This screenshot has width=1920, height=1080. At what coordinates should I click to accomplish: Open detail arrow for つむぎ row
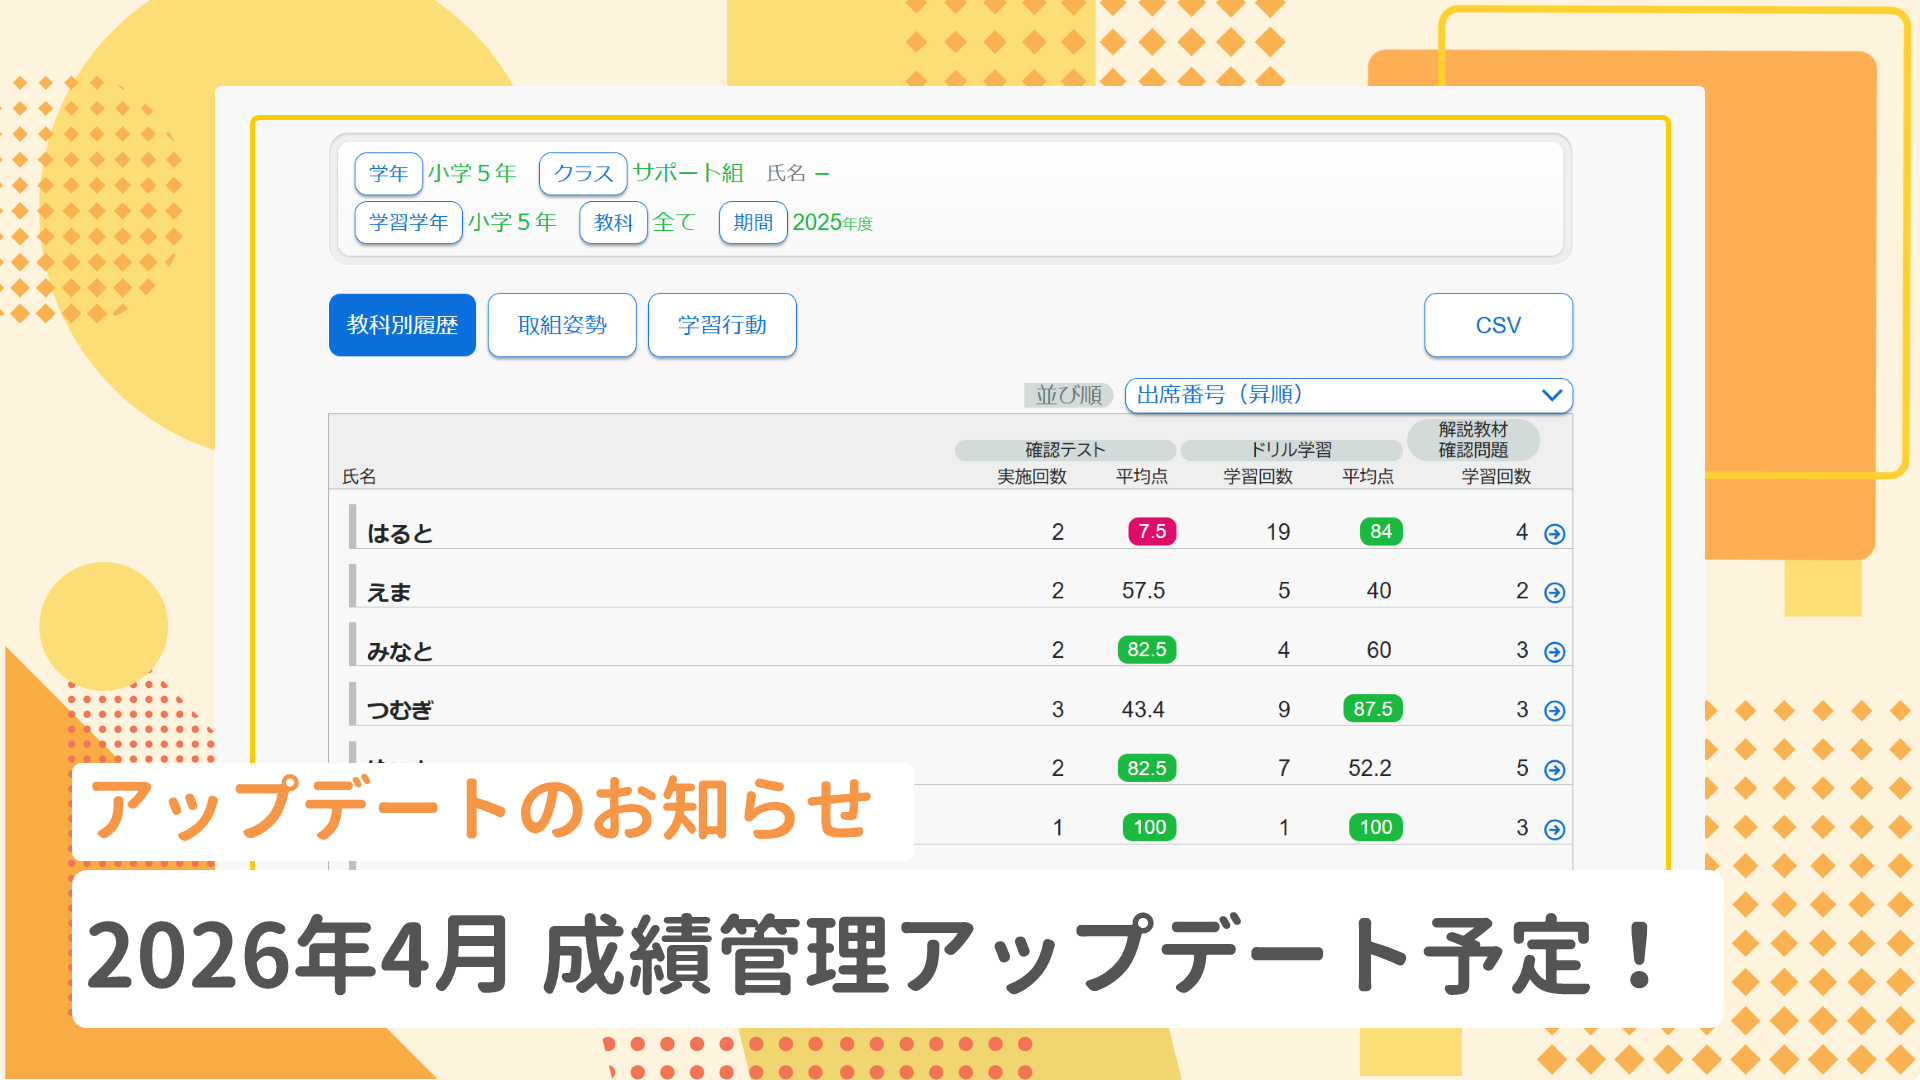tap(1554, 711)
